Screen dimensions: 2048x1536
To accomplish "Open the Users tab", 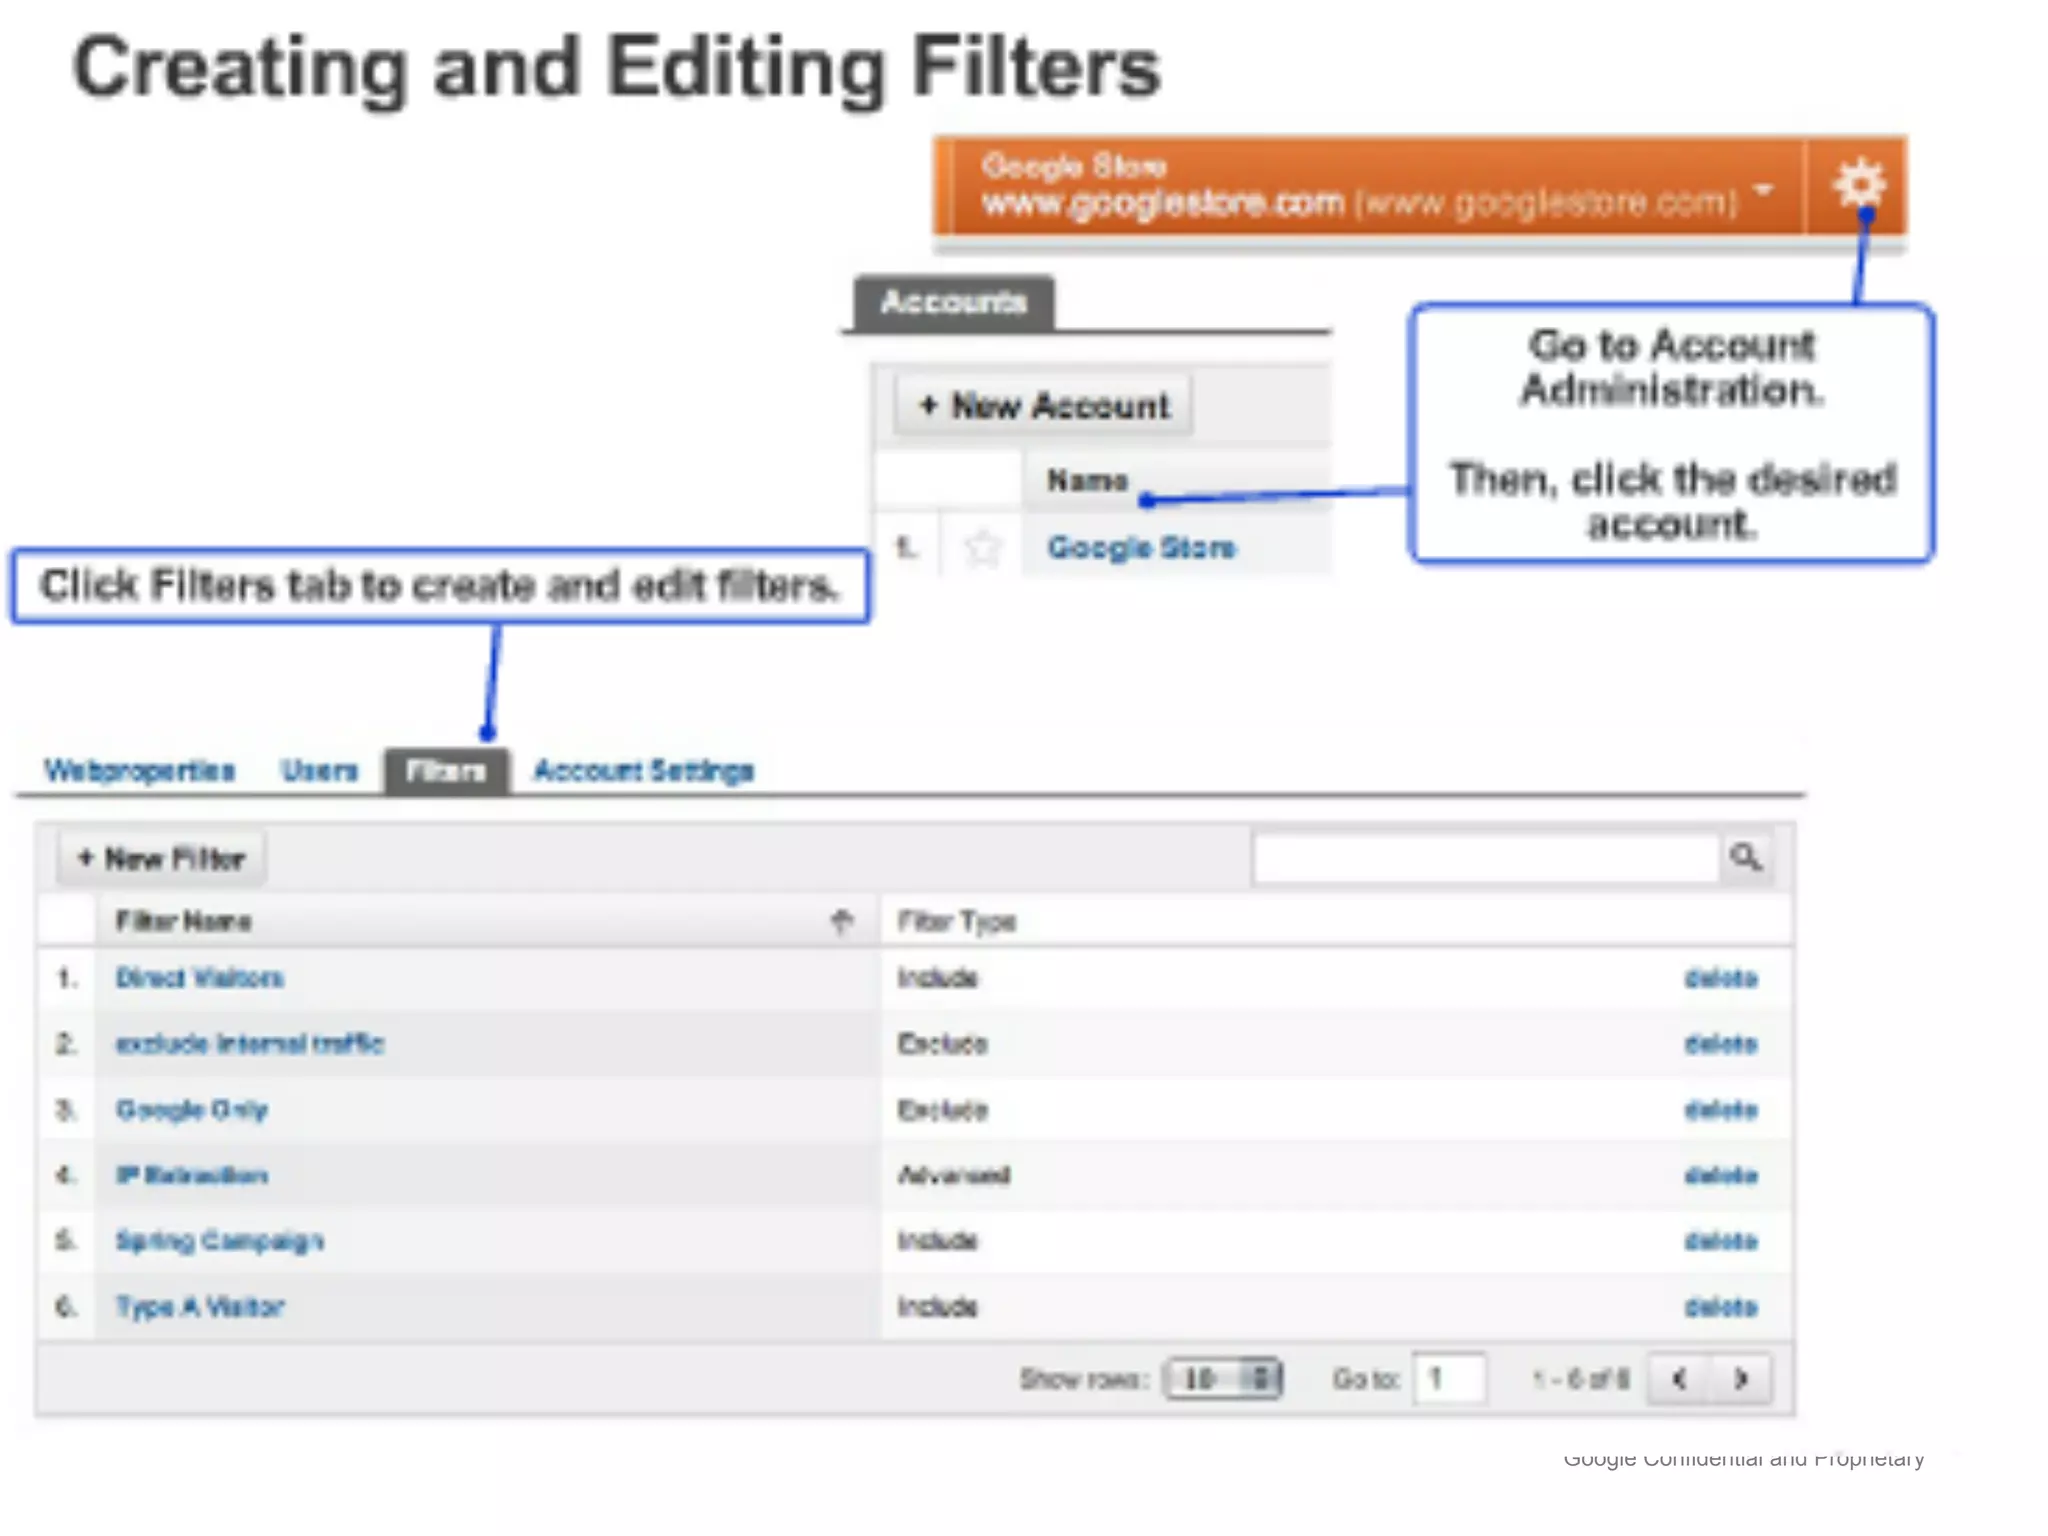I will click(319, 771).
